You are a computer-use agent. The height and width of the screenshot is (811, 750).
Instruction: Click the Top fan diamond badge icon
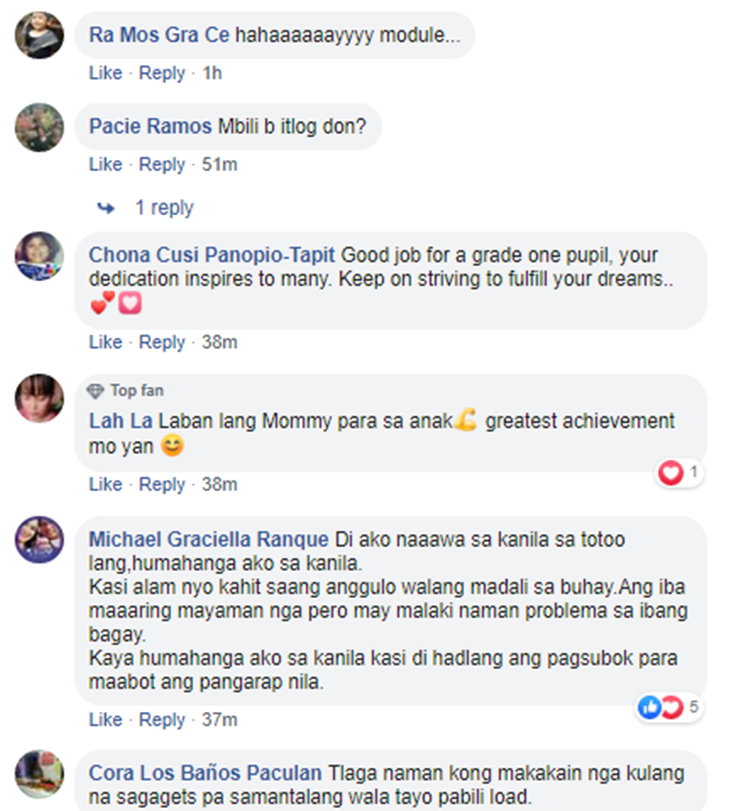(95, 391)
